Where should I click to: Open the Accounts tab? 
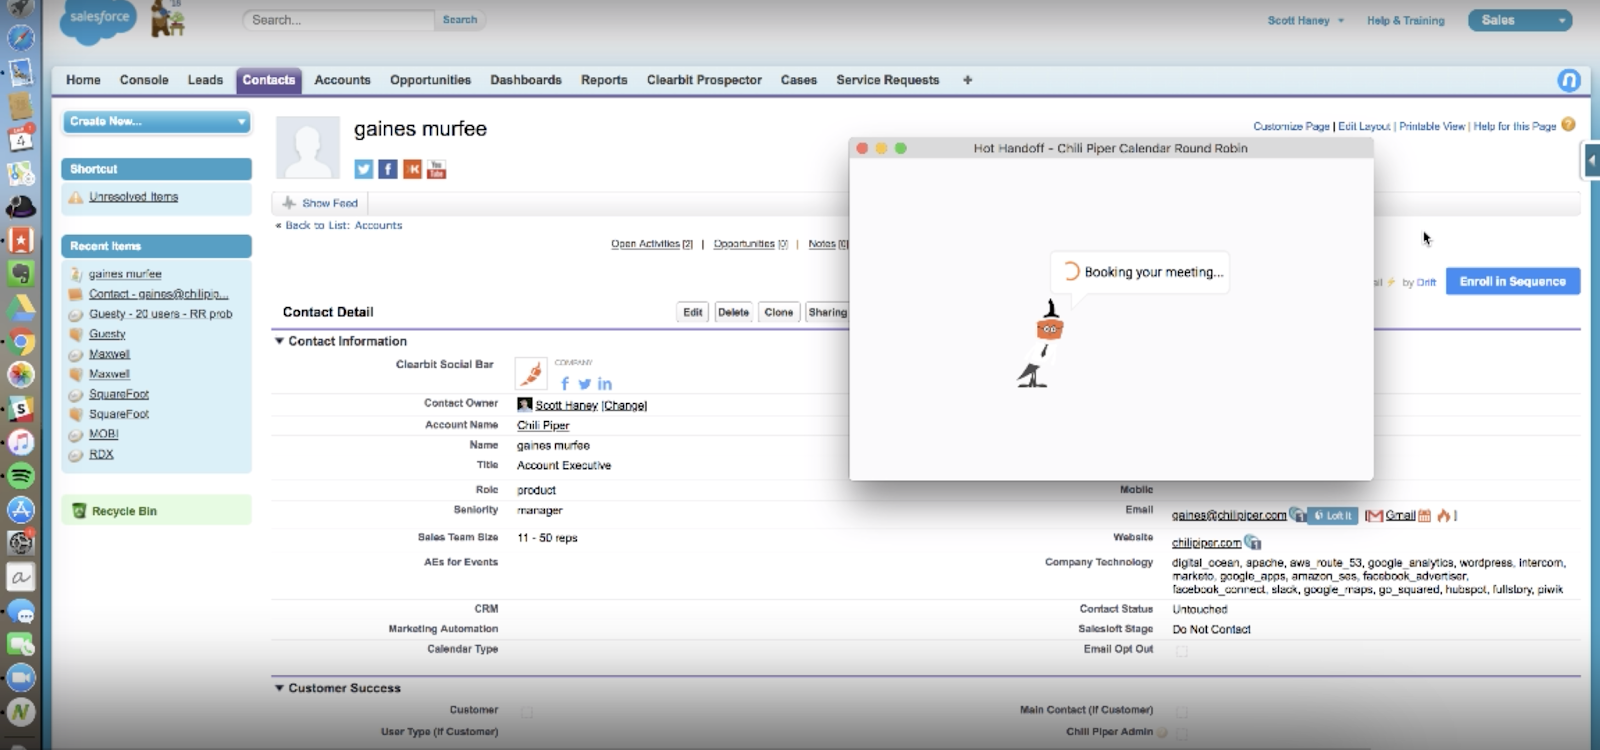[342, 80]
